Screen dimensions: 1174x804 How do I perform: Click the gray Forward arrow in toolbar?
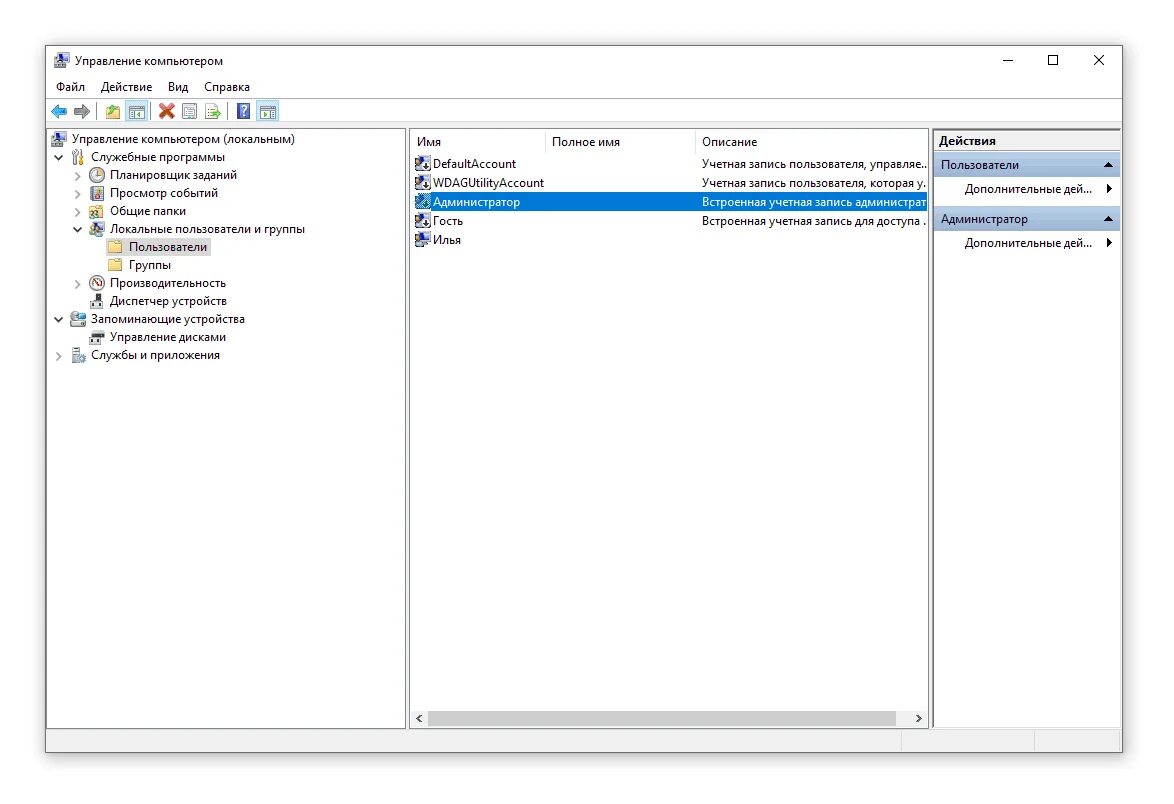[x=82, y=112]
